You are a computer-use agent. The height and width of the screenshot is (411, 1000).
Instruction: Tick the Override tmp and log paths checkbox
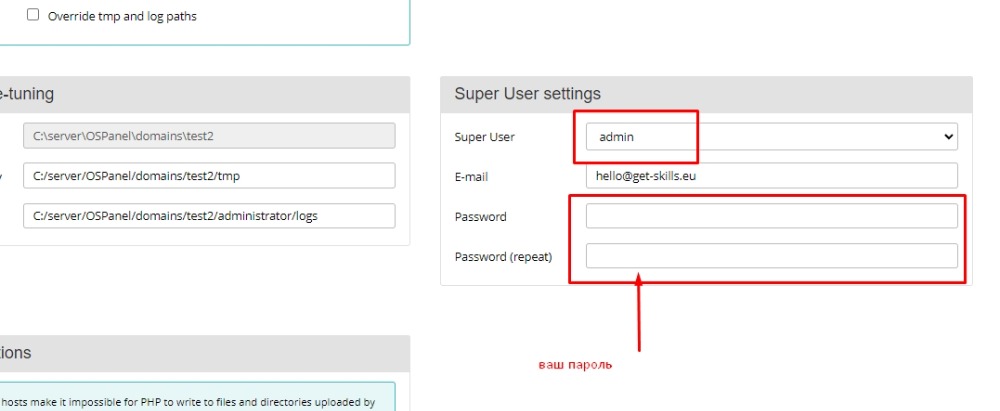tap(33, 16)
